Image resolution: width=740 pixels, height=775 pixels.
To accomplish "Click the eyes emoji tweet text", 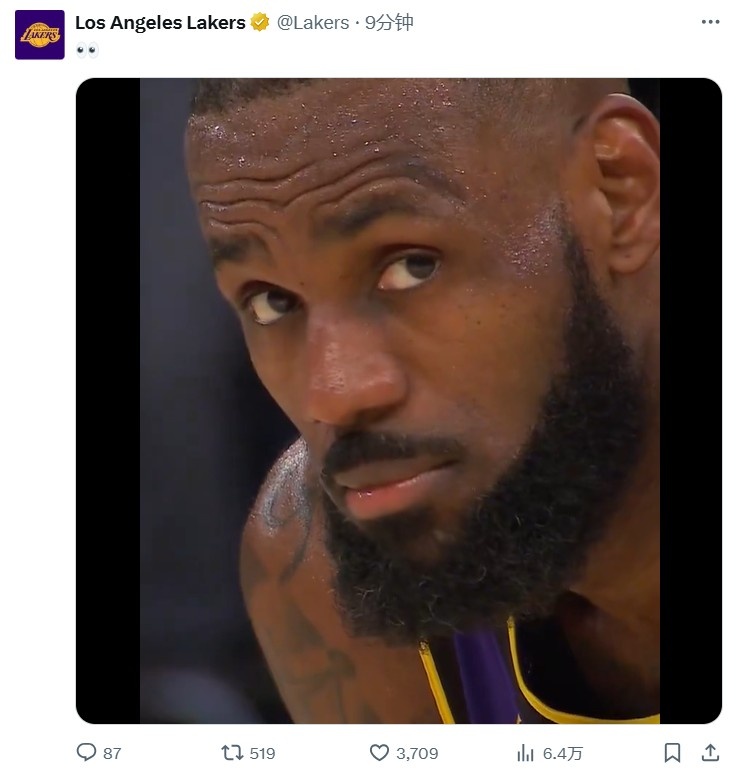I will (87, 50).
